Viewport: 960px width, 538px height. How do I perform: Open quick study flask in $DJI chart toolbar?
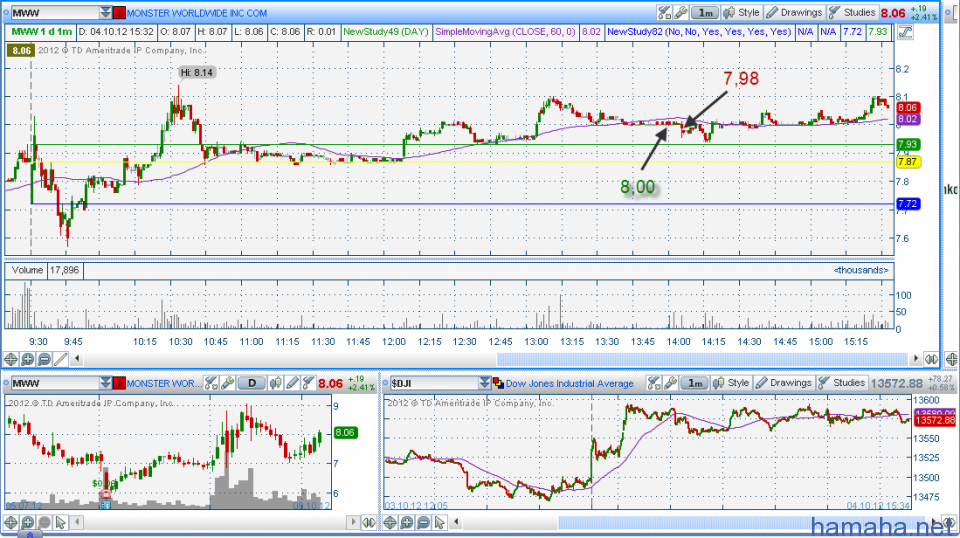(x=654, y=383)
